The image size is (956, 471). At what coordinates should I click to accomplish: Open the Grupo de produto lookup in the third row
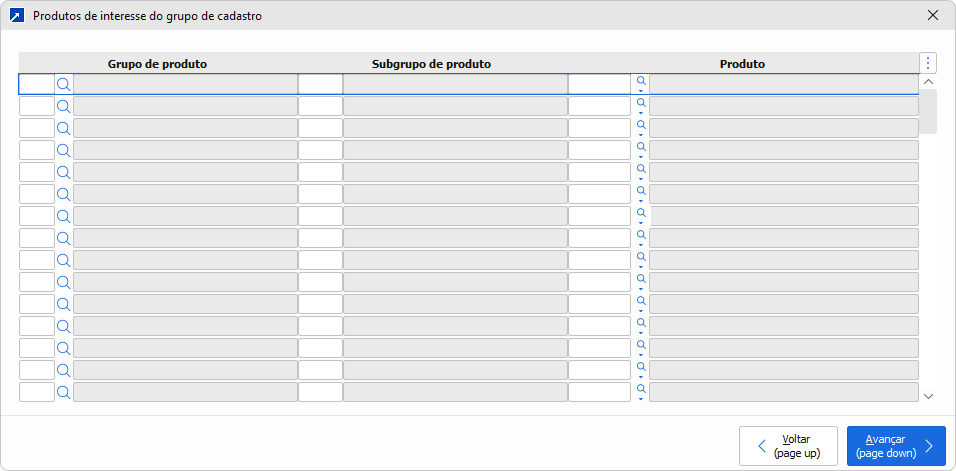[63, 128]
